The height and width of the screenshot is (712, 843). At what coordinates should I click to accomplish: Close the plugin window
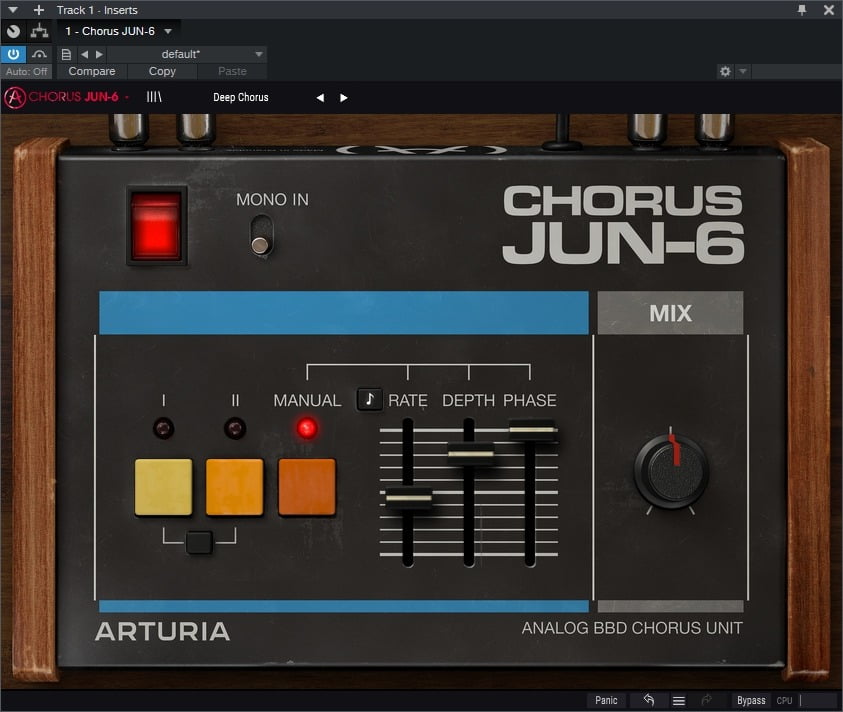point(828,10)
